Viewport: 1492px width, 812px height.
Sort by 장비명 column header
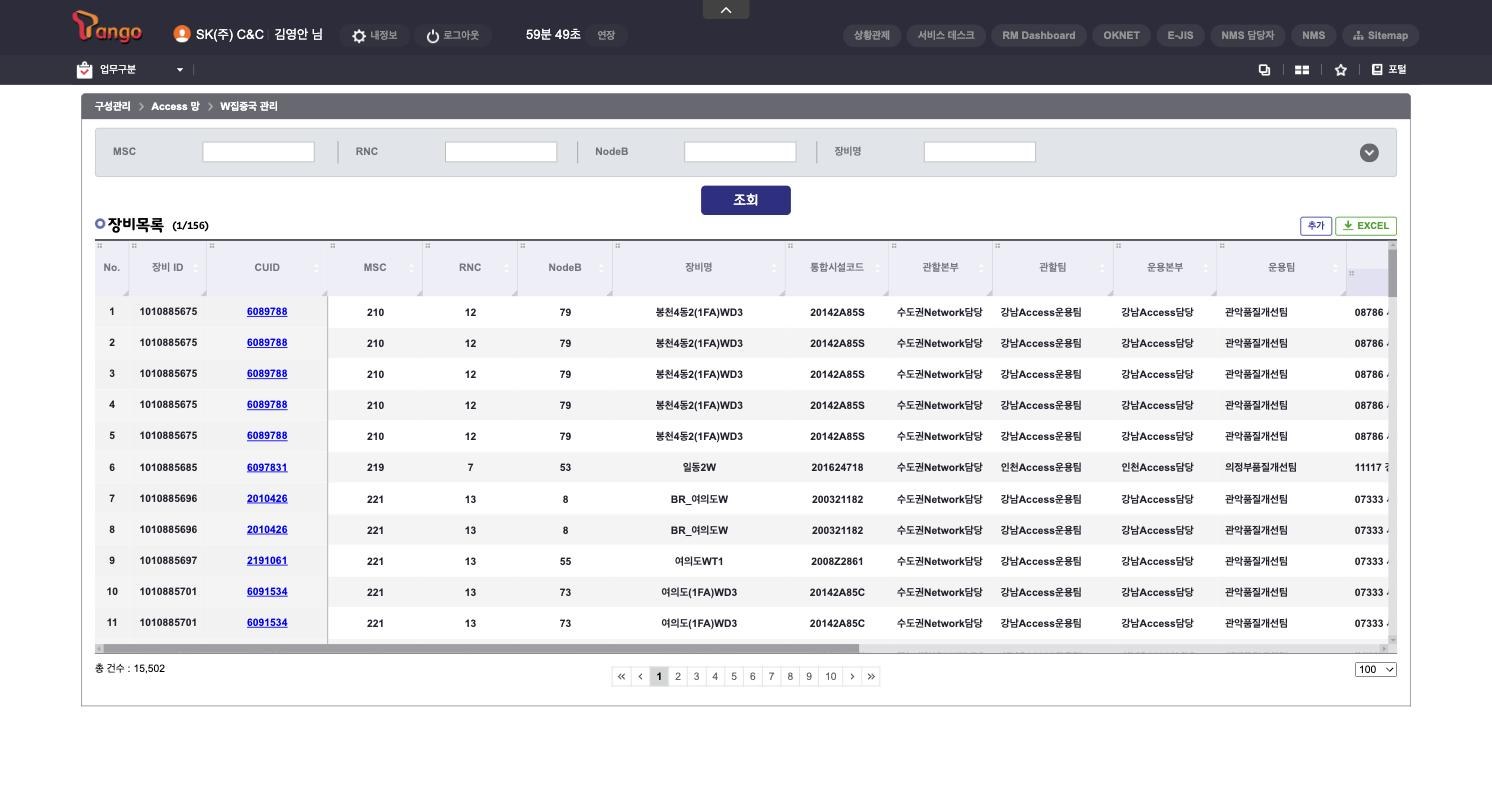699,268
